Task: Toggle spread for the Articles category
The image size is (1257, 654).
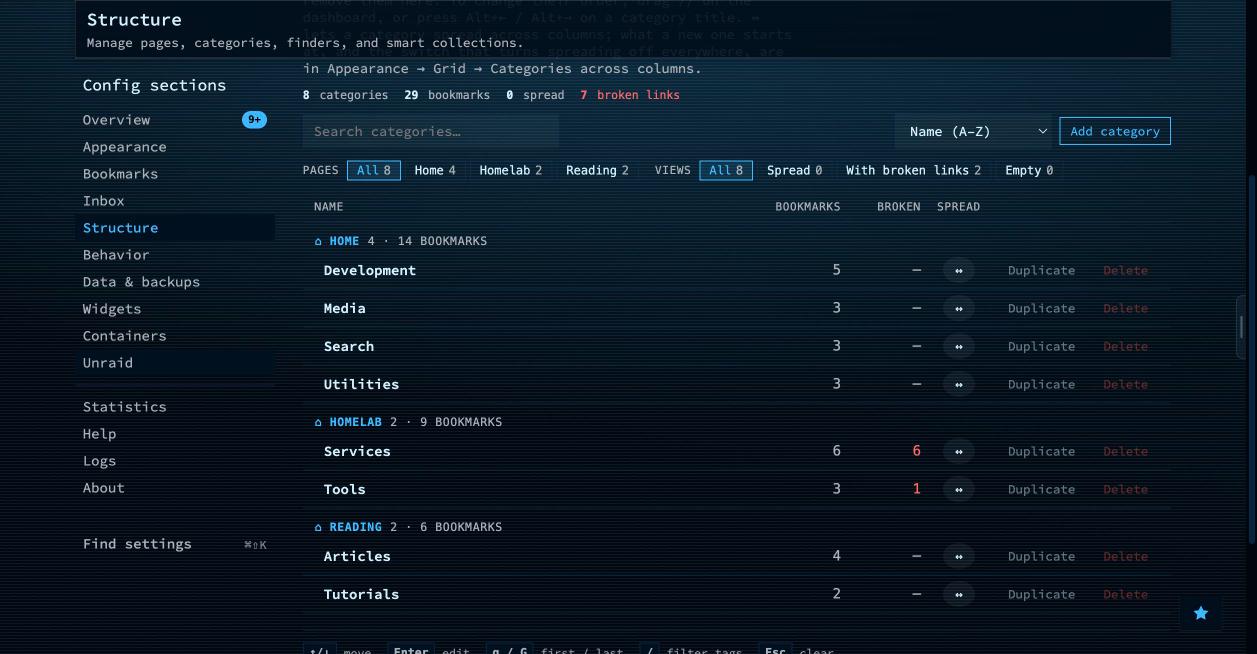Action: click(x=958, y=556)
